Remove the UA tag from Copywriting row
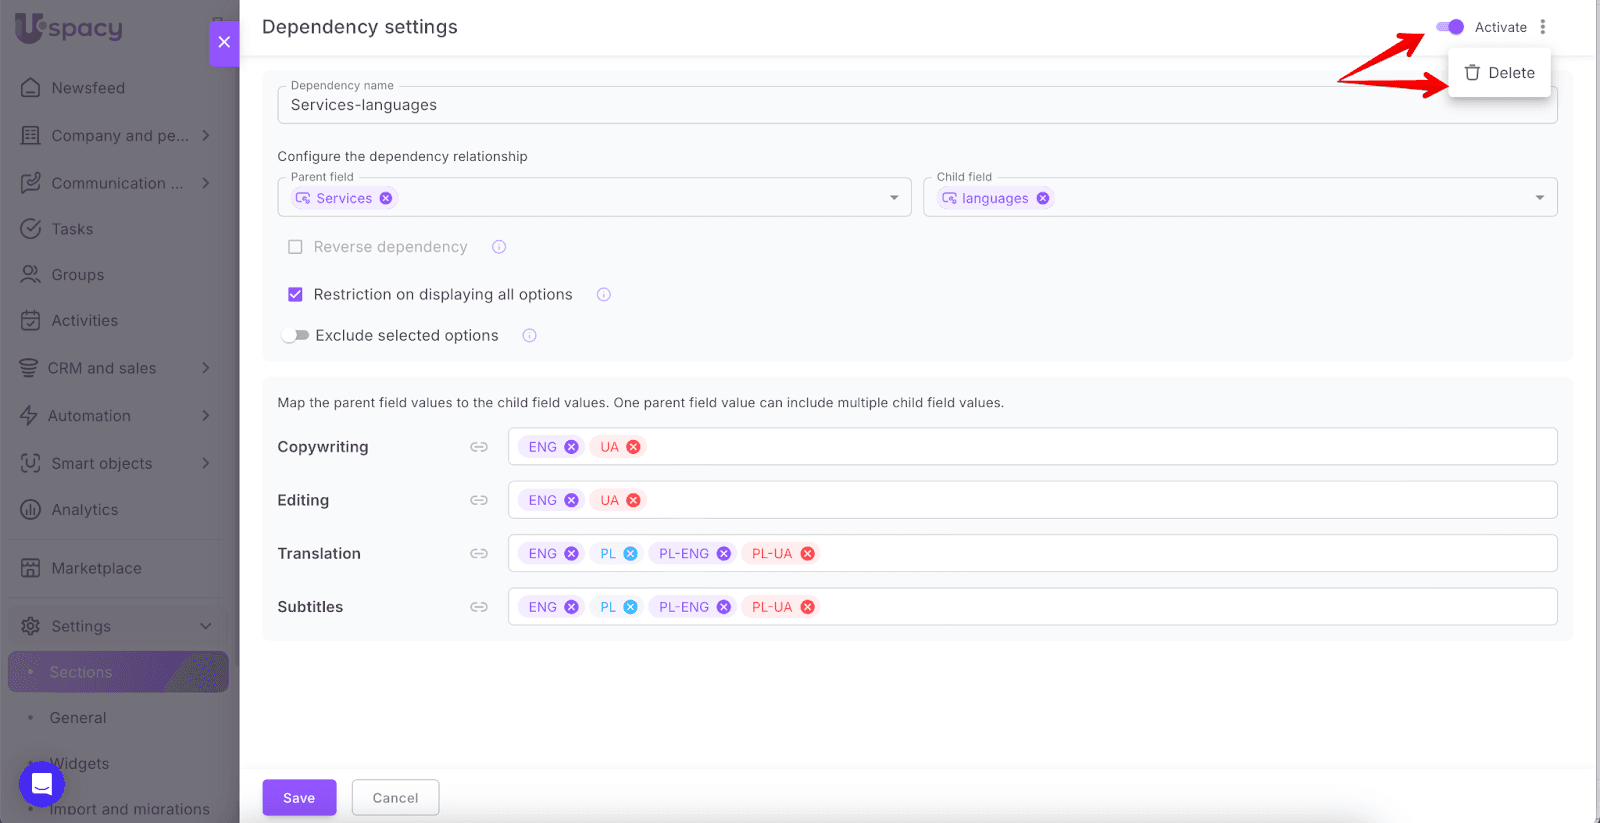This screenshot has width=1600, height=823. tap(633, 447)
